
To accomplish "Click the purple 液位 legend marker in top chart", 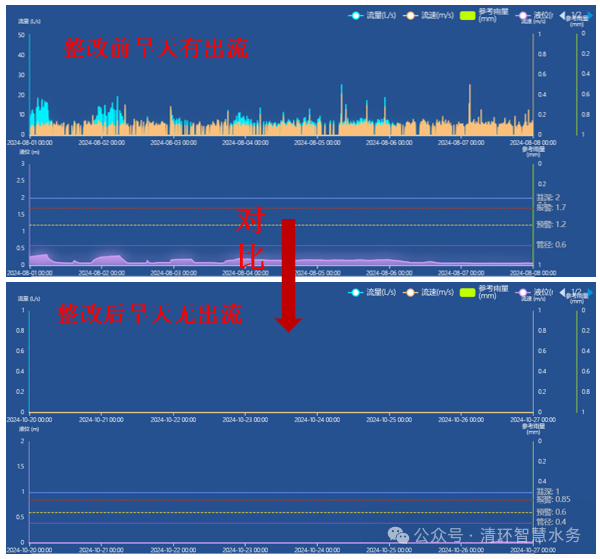I will click(x=525, y=15).
